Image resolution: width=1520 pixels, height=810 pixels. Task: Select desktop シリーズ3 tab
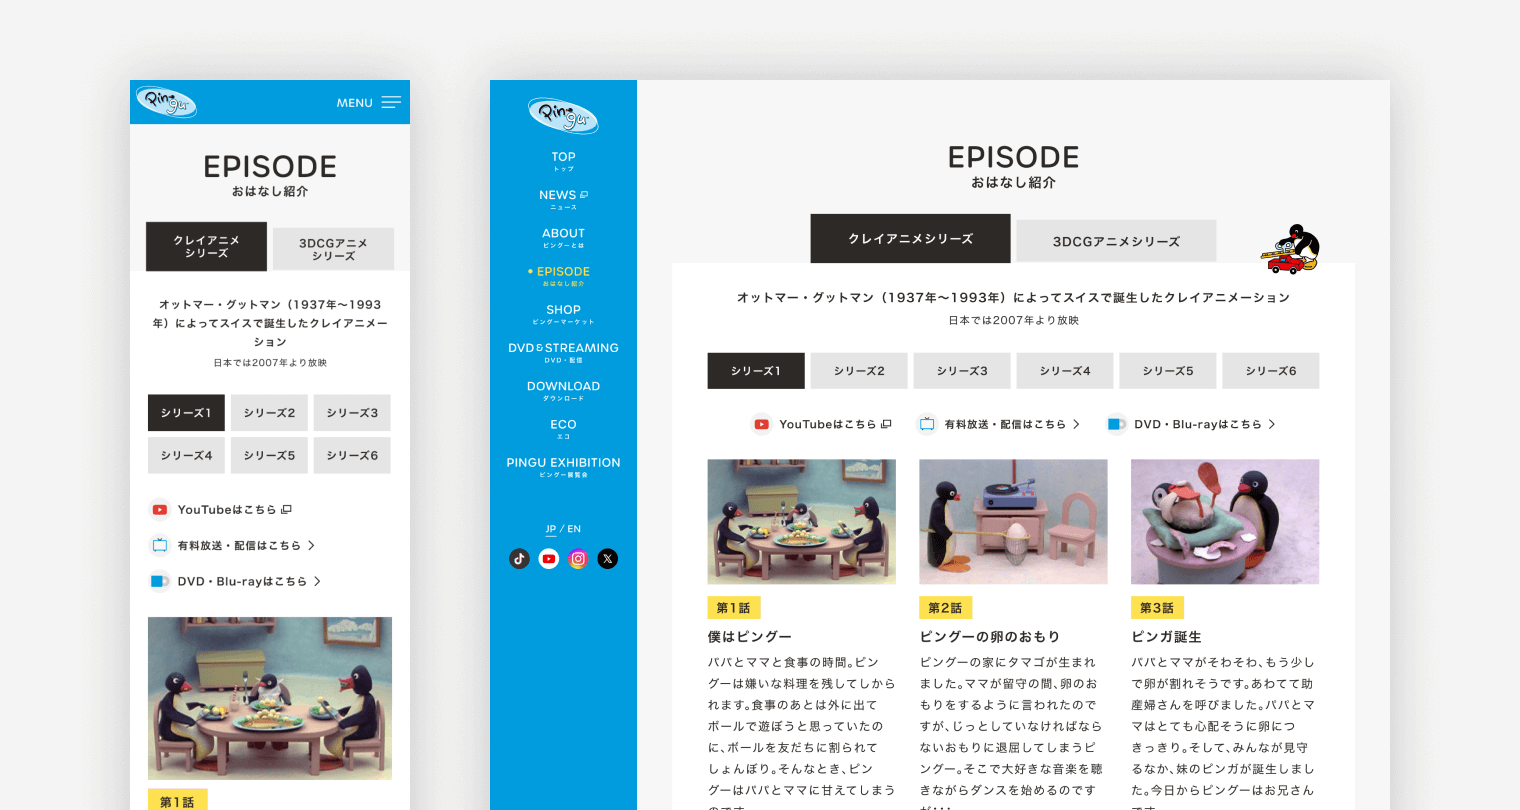point(962,371)
